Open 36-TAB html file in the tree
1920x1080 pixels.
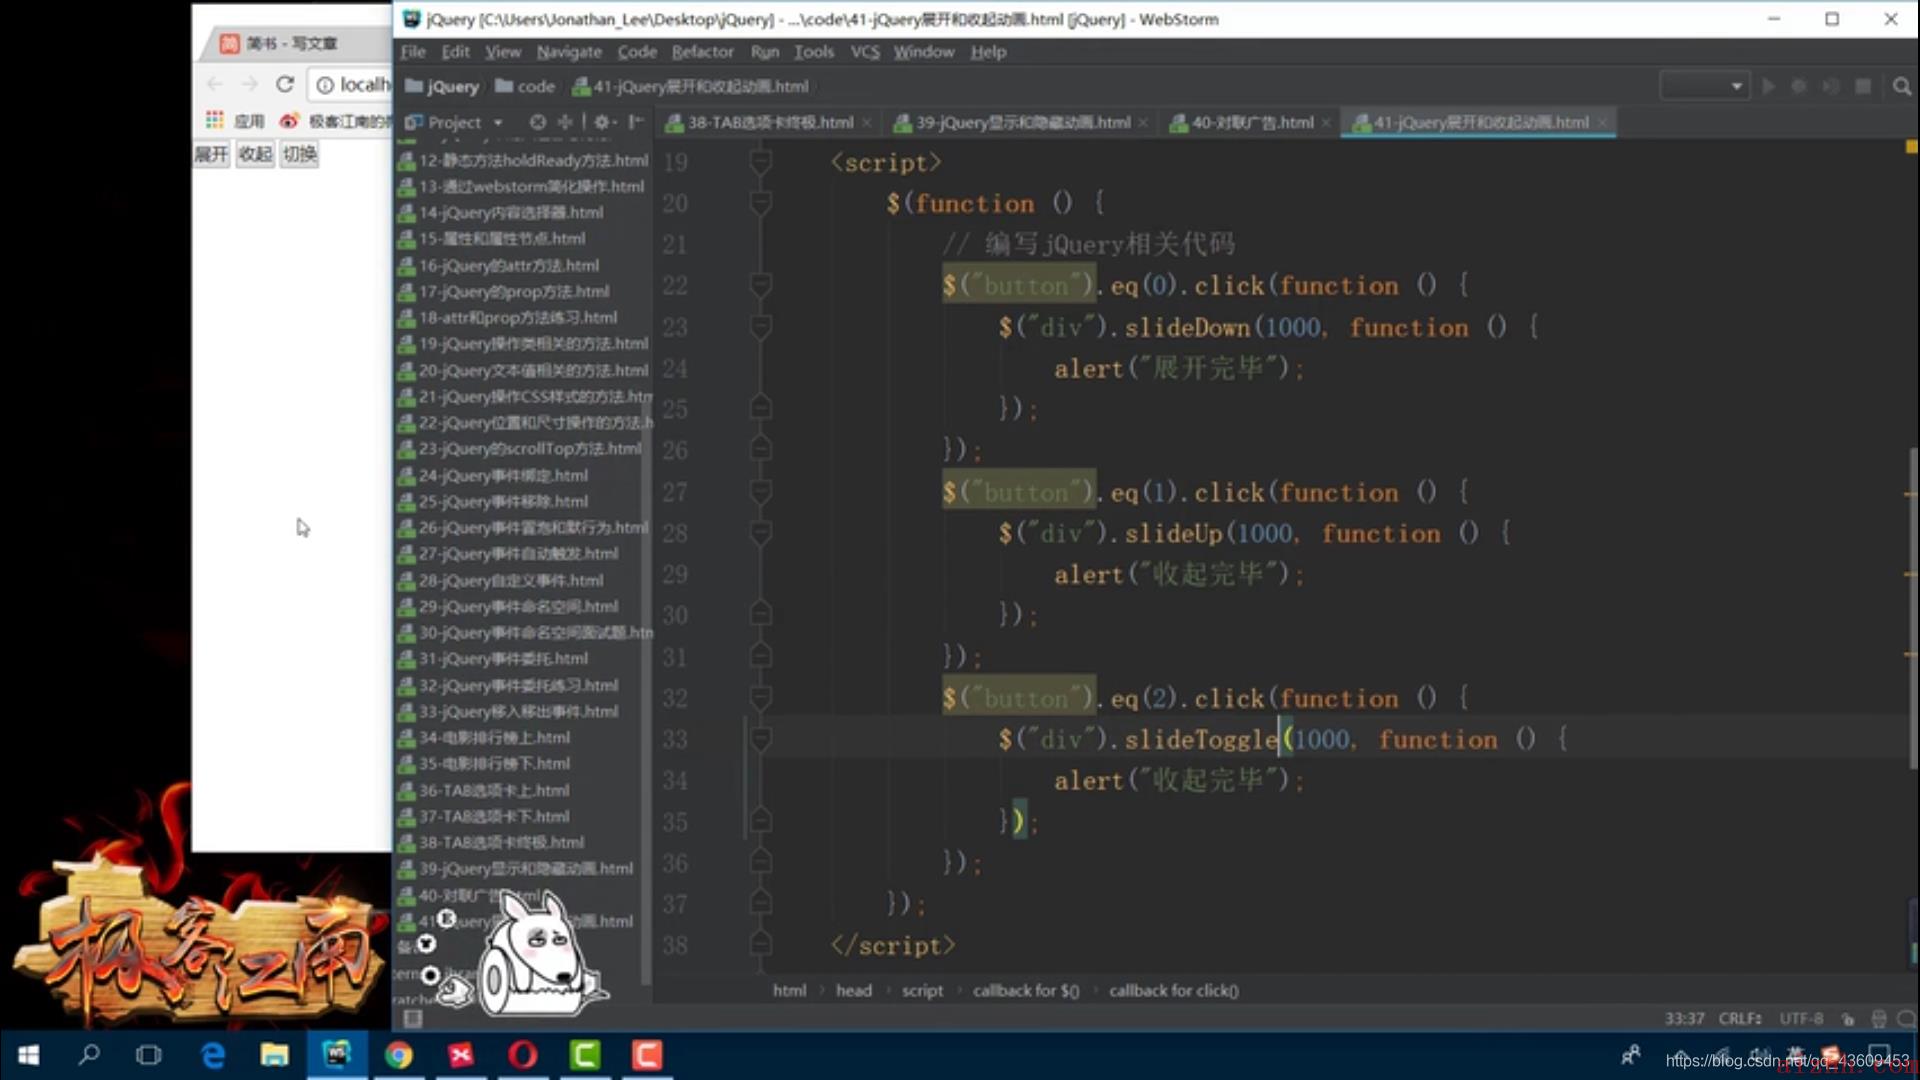click(484, 790)
